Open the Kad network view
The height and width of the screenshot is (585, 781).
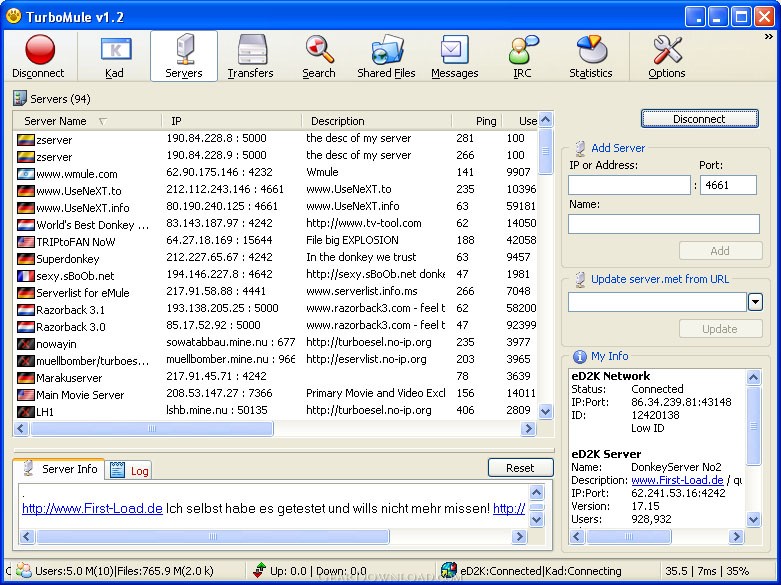click(x=114, y=56)
